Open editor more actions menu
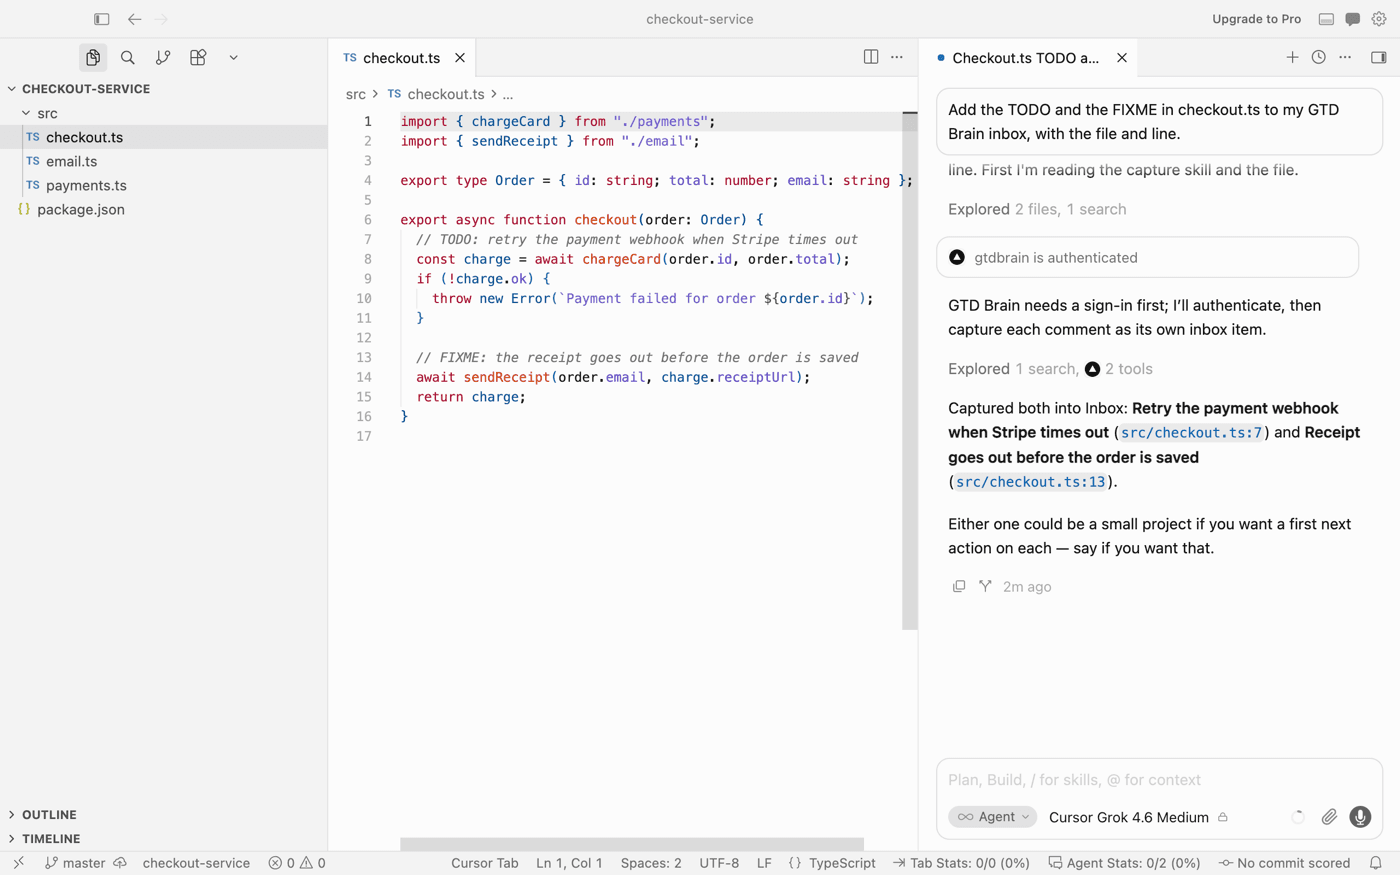1400x875 pixels. coord(897,57)
